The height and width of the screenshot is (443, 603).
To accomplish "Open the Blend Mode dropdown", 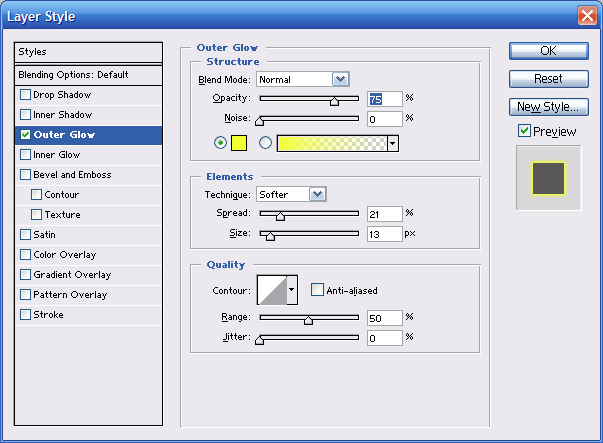I will click(x=340, y=79).
